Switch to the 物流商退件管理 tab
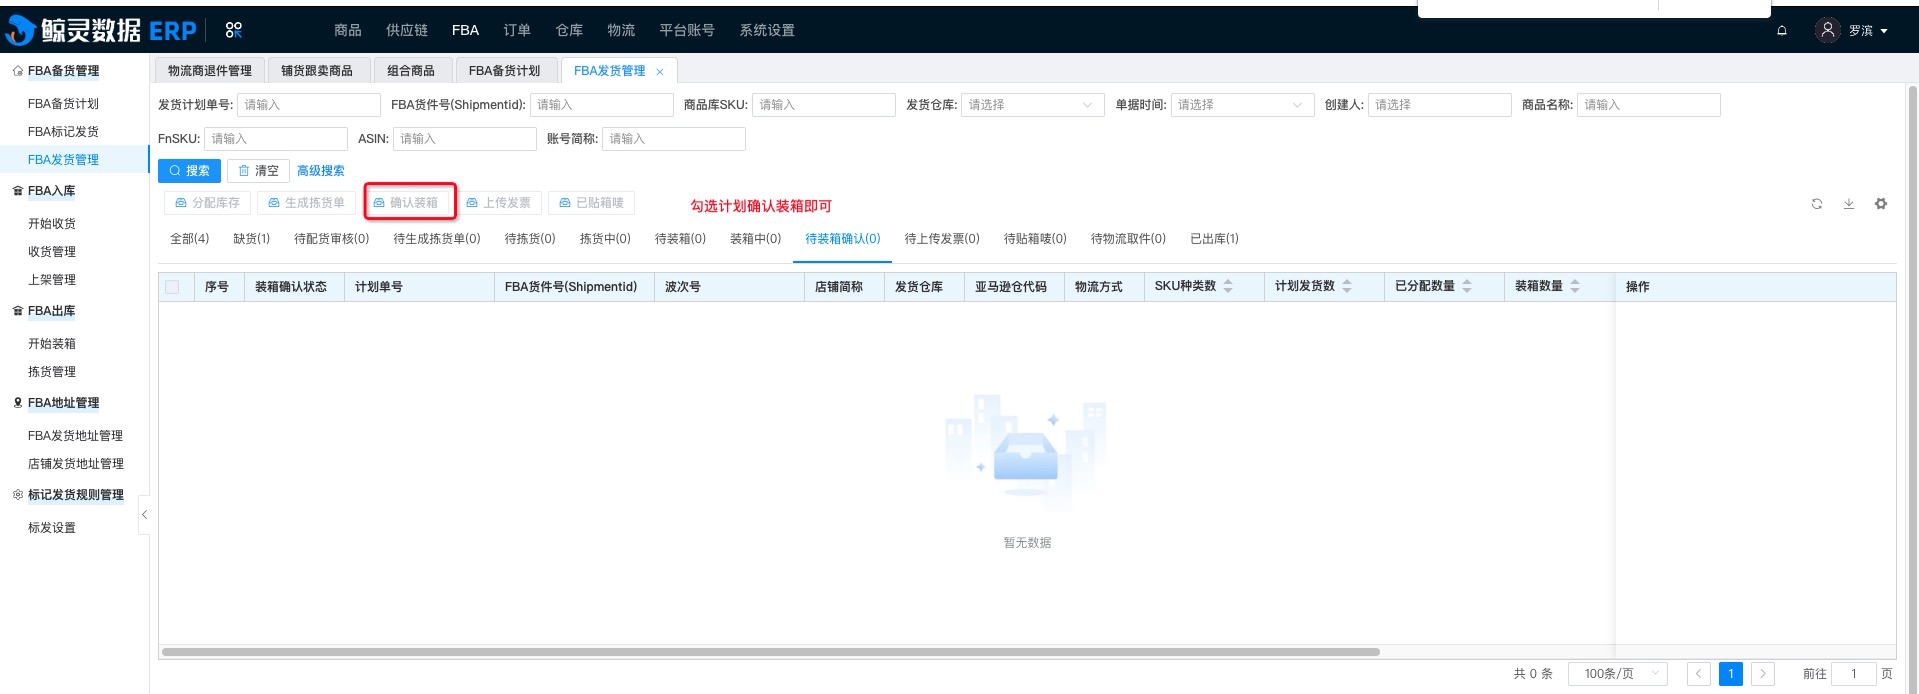The image size is (1919, 694). tap(210, 71)
